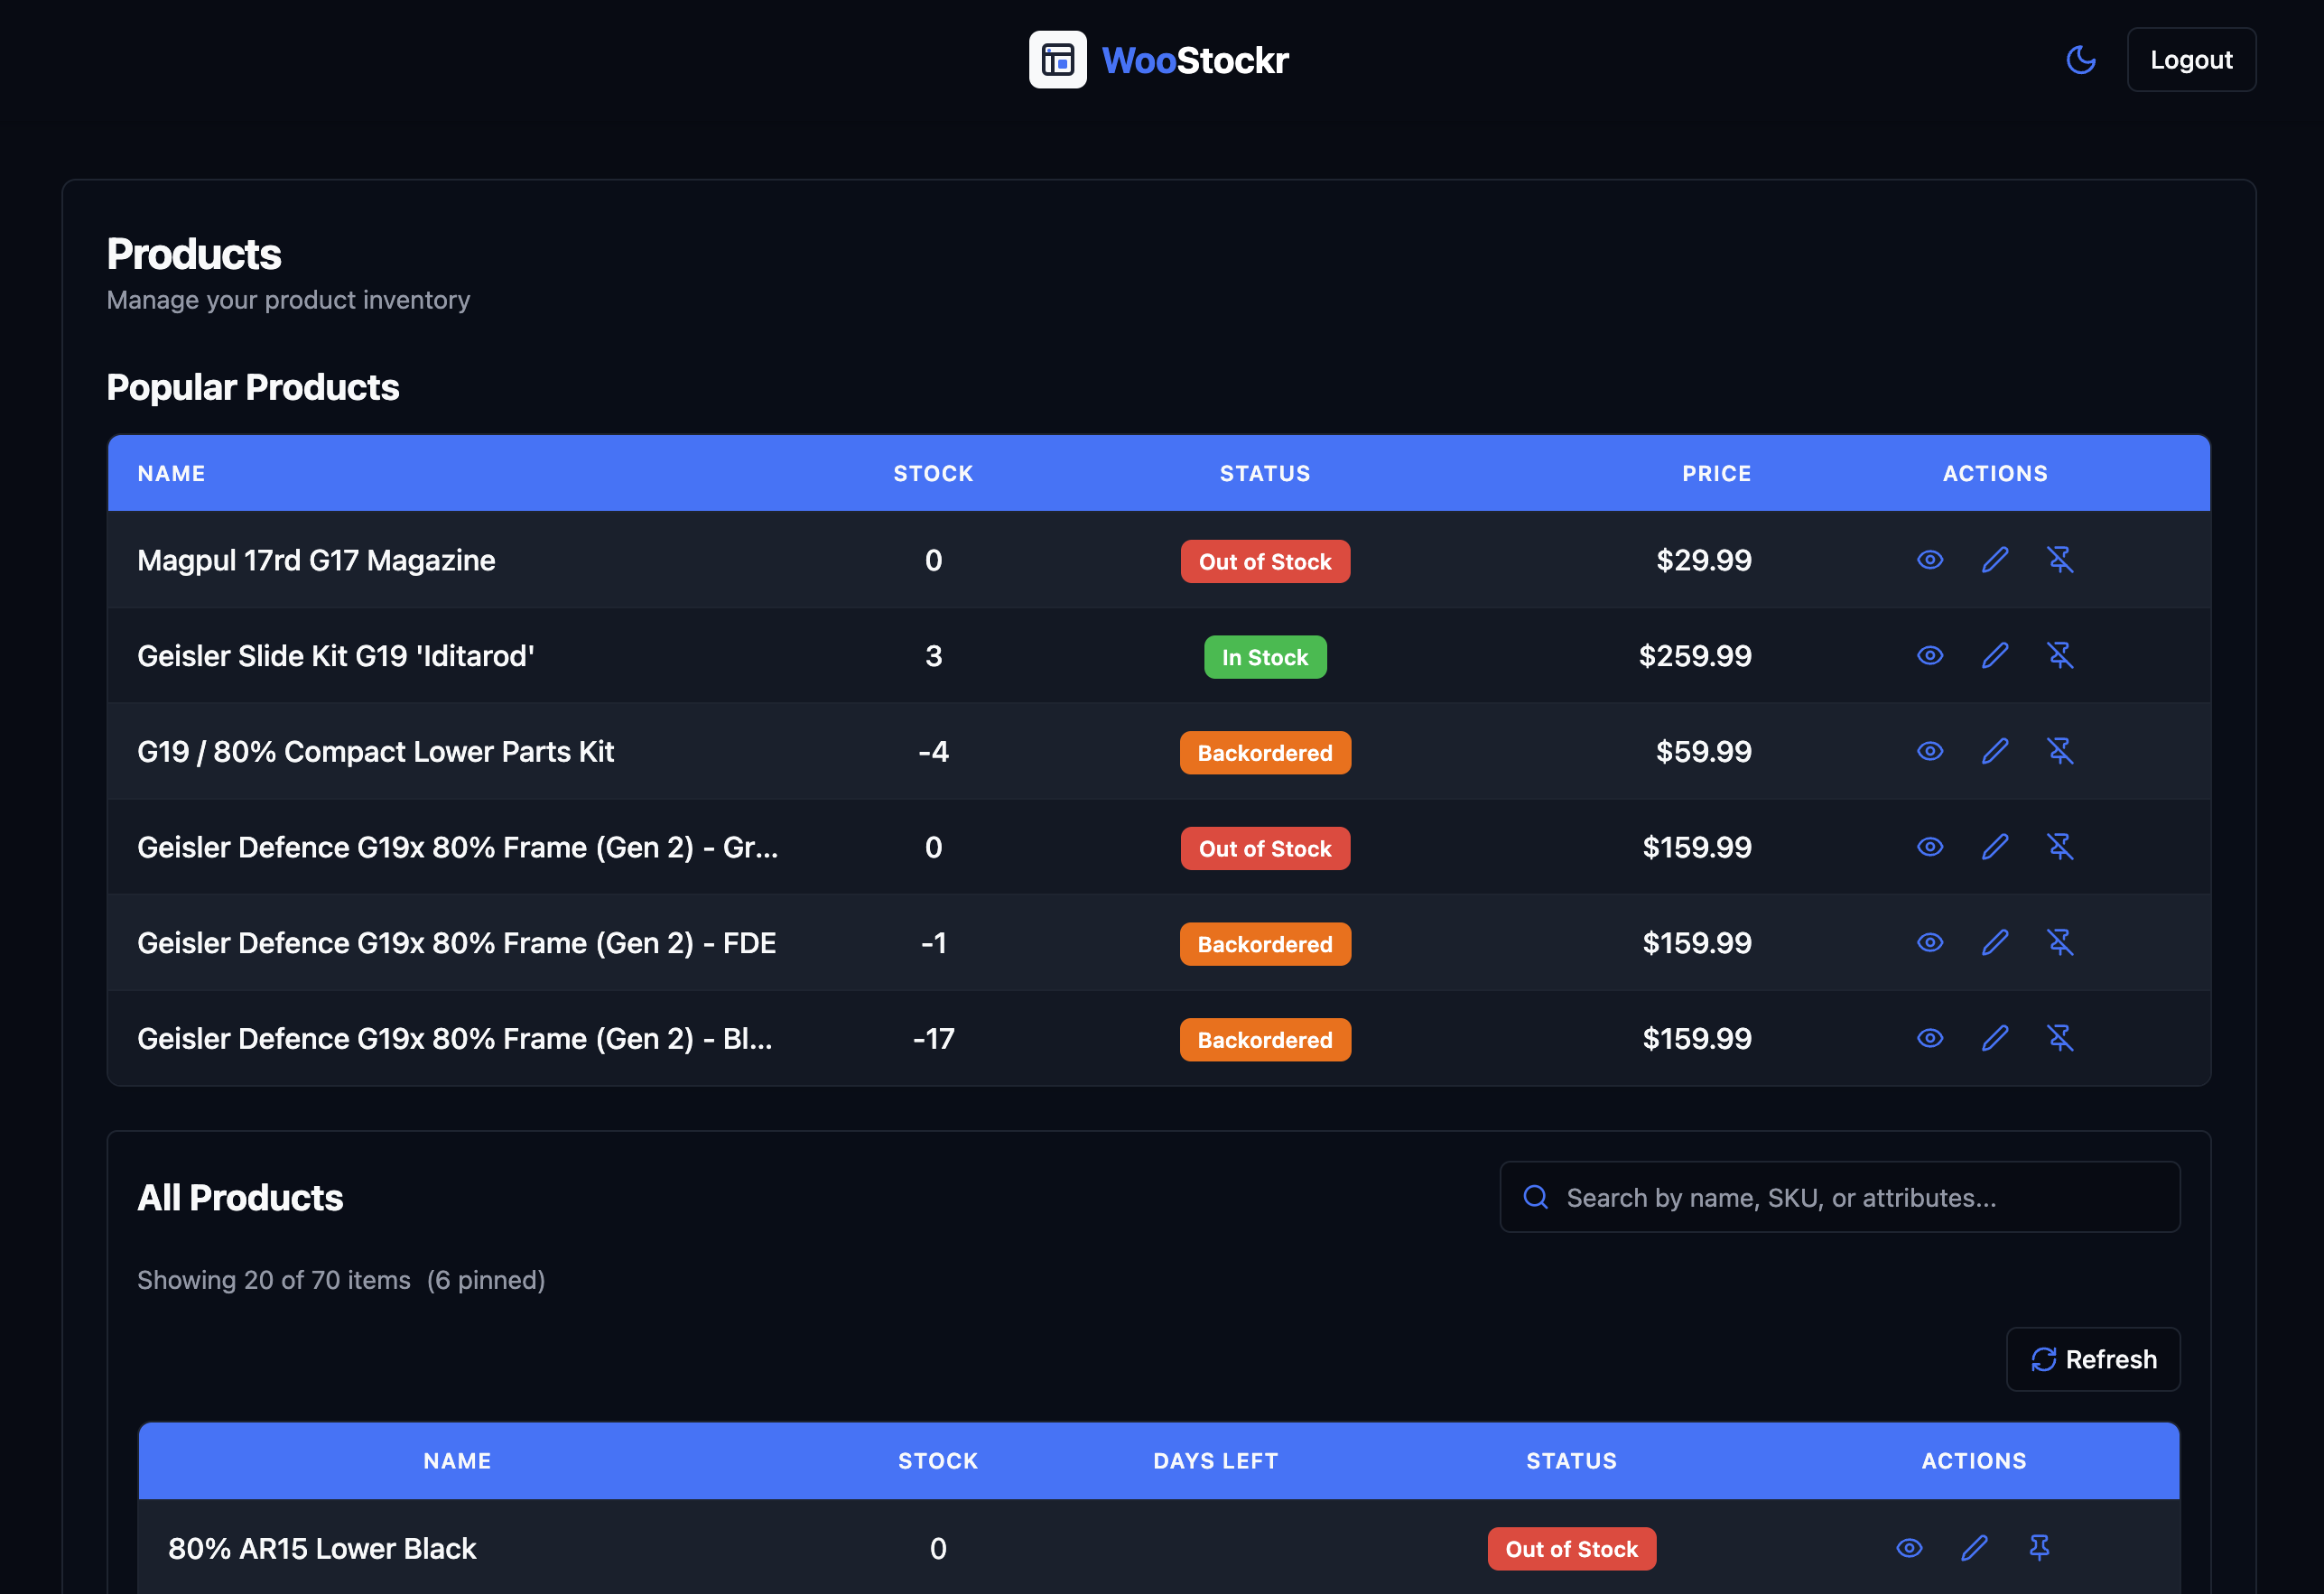The image size is (2324, 1594).
Task: Unpin the Geisler G19x Frame Gr... product
Action: (x=2060, y=847)
